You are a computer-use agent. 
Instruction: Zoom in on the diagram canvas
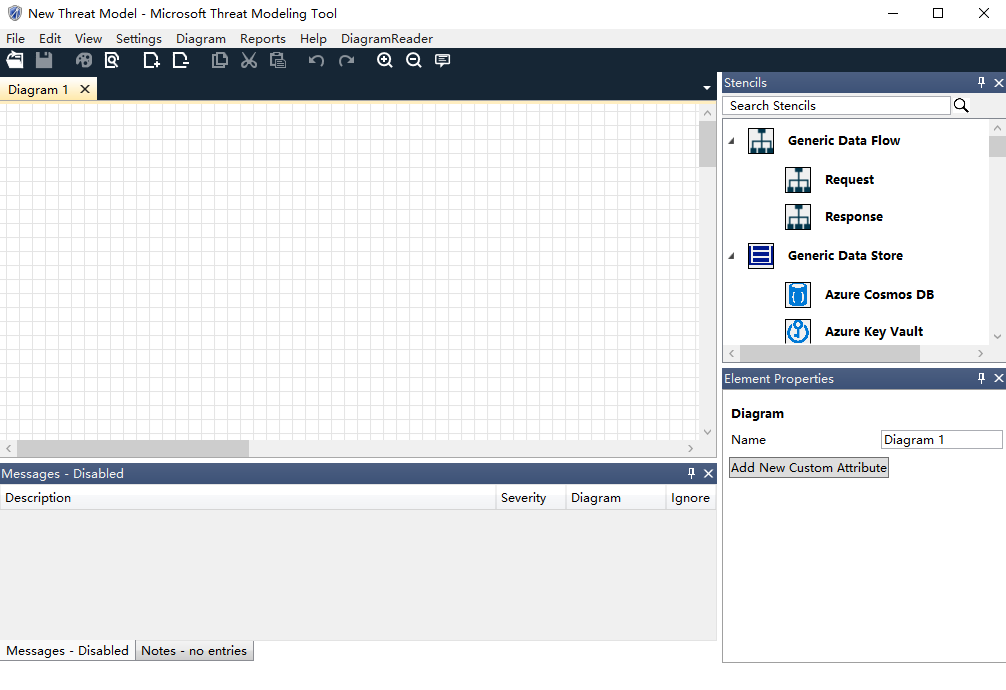[384, 61]
